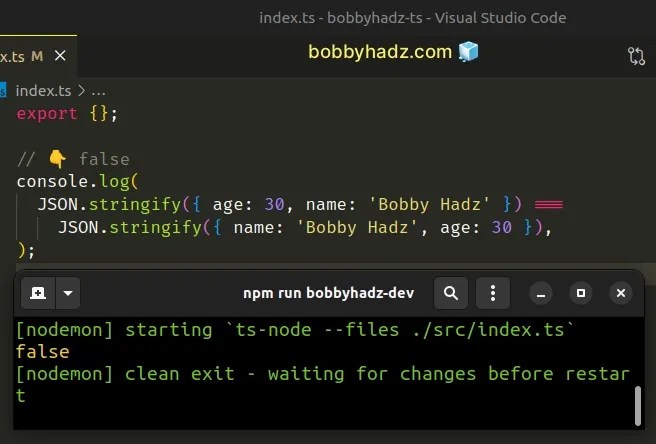Click the strict equality operator
Image resolution: width=656 pixels, height=444 pixels.
(x=548, y=205)
